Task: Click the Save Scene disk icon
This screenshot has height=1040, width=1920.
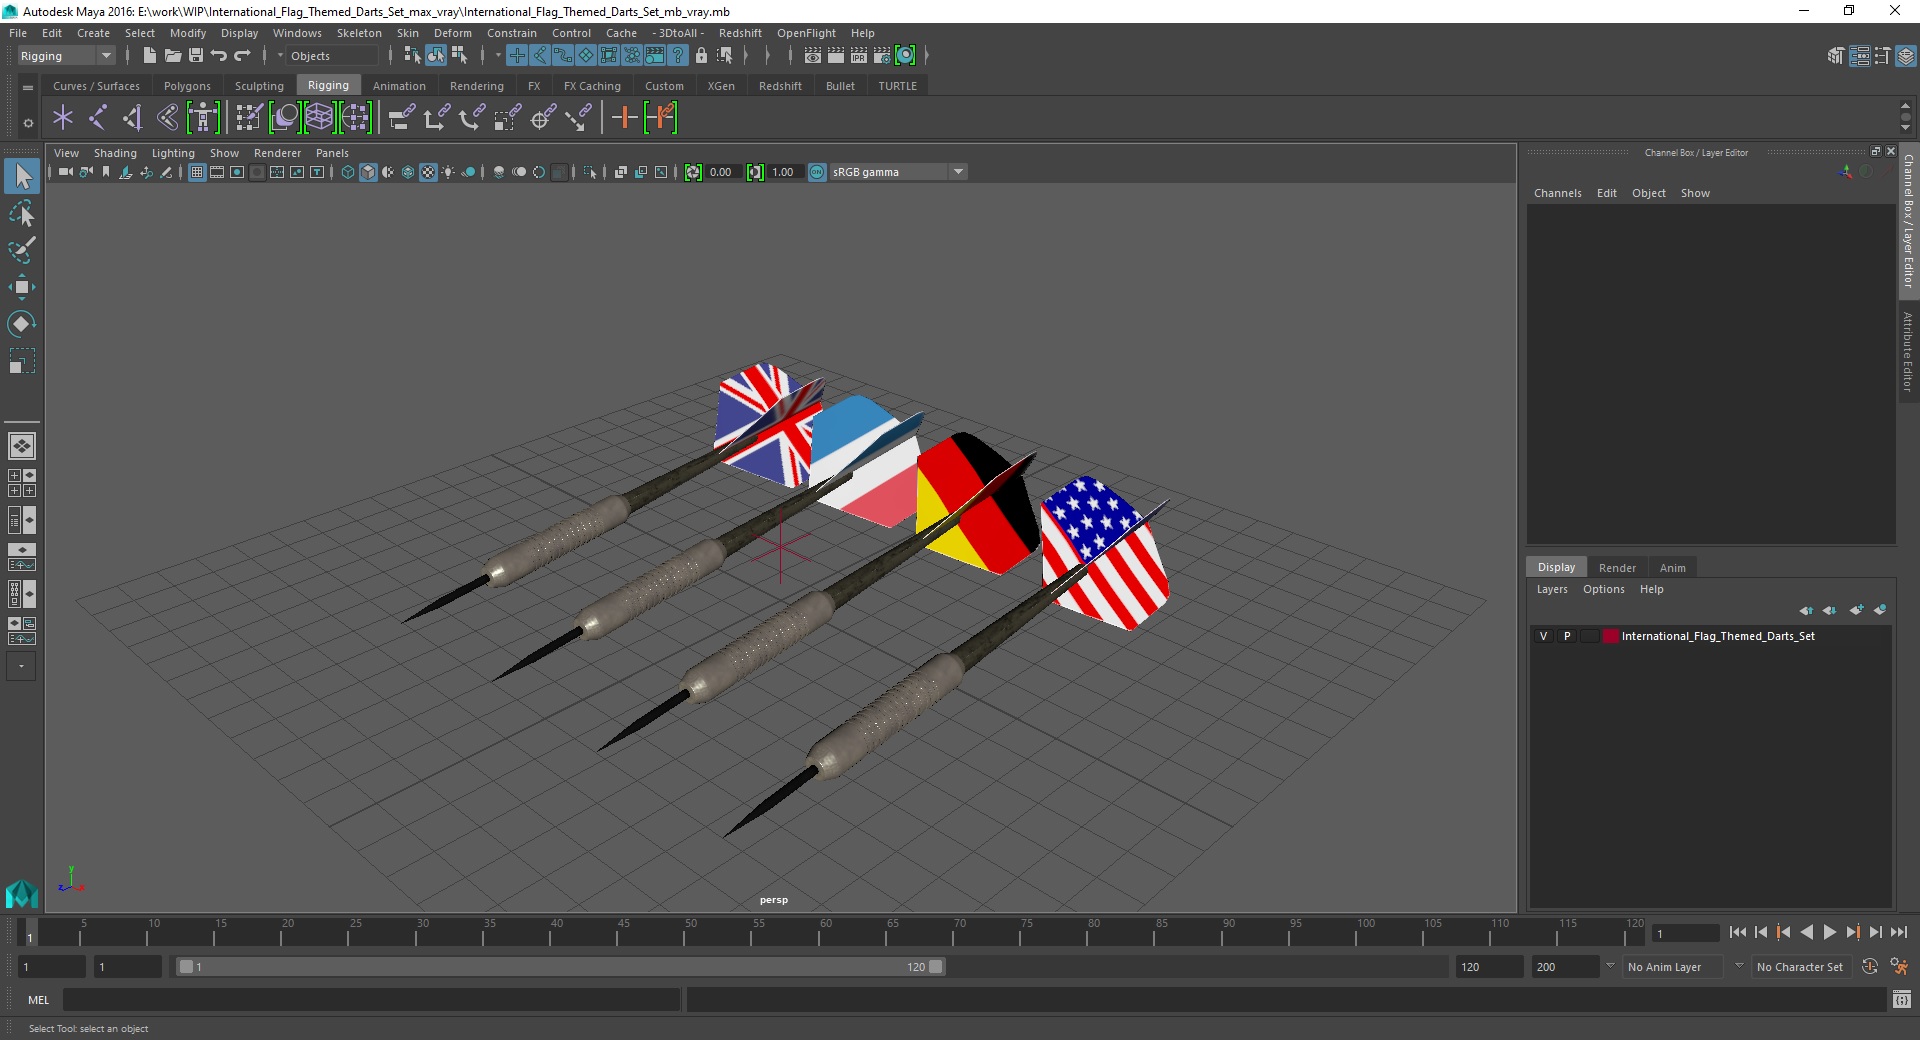Action: pos(196,56)
